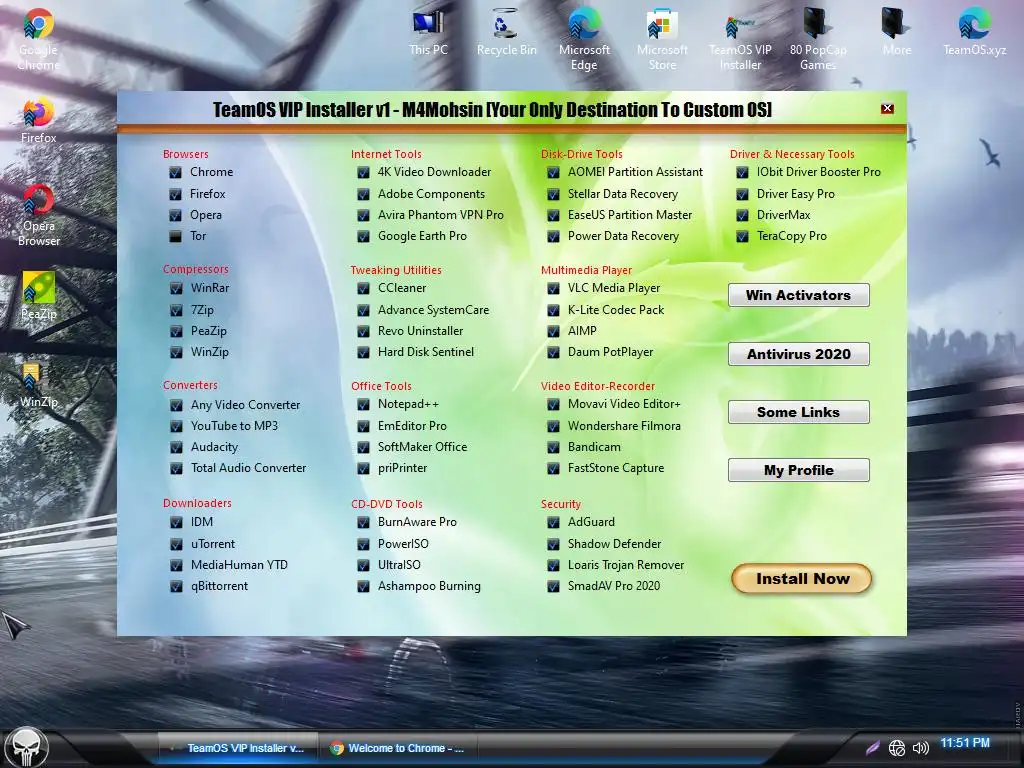Click the taskbar clock 11:51 PM
1024x768 pixels.
(x=965, y=743)
